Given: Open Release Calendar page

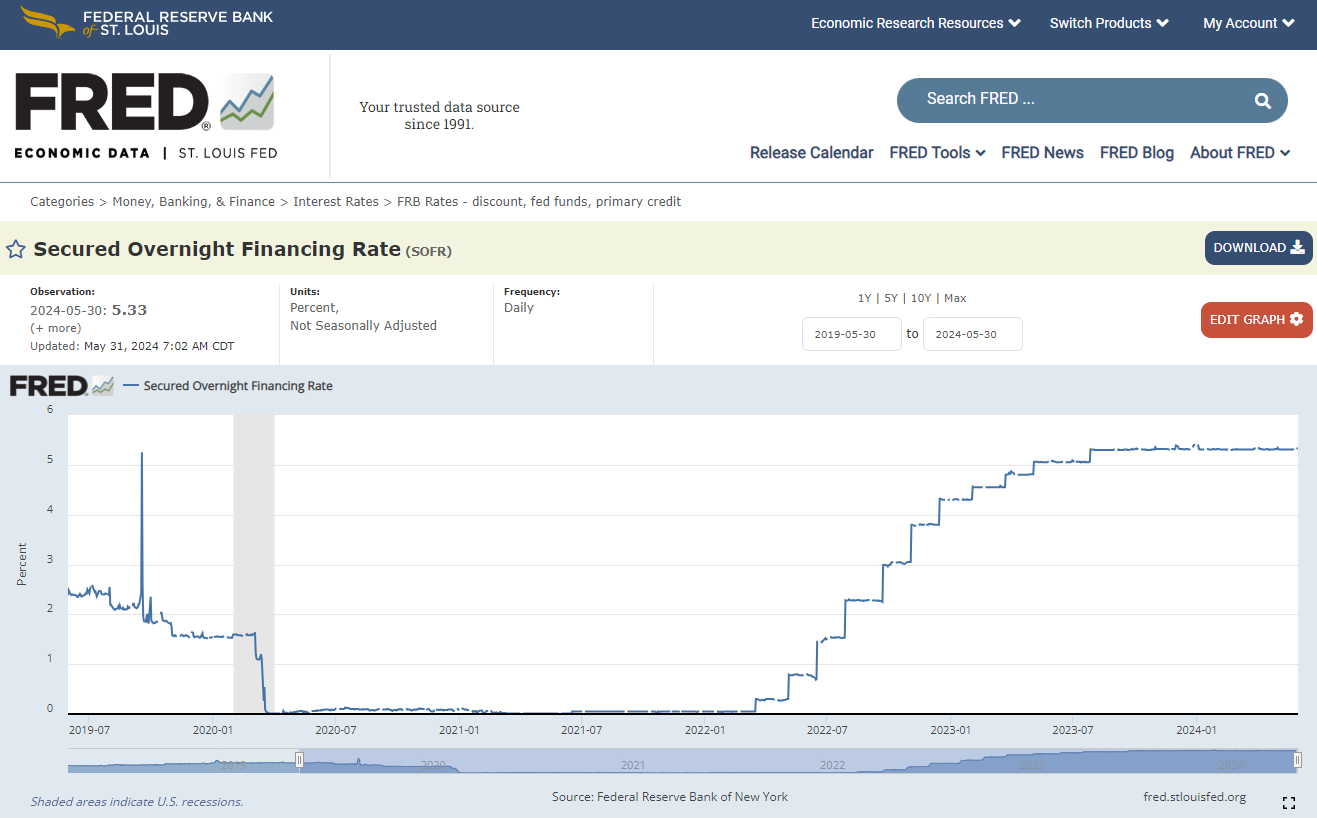Looking at the screenshot, I should 811,153.
